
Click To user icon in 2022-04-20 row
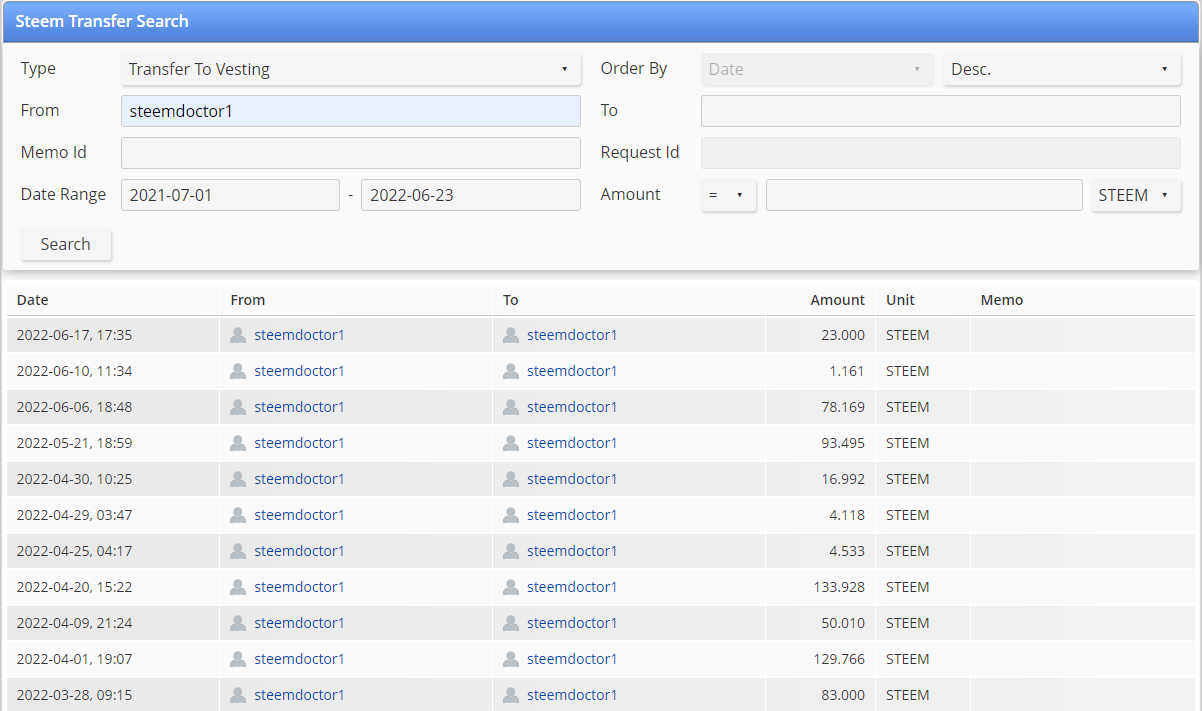click(511, 587)
